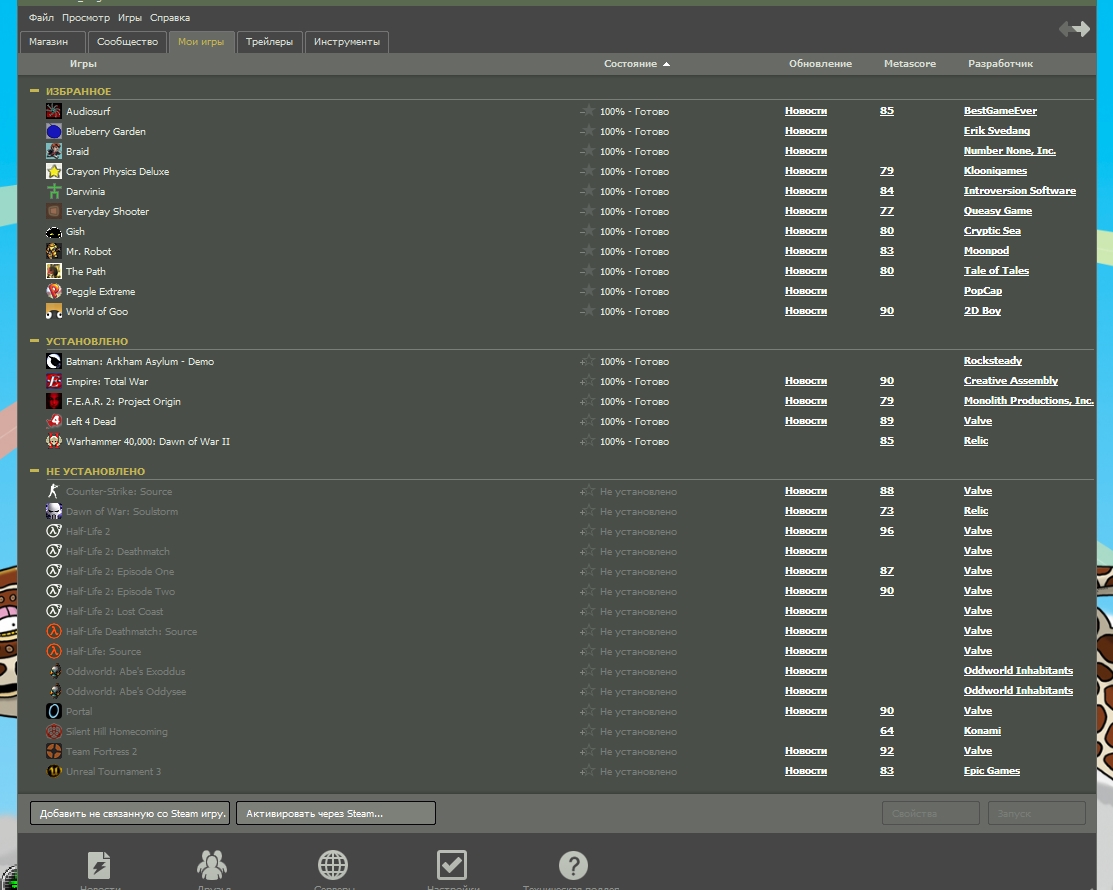1113x890 pixels.
Task: Collapse the УСТАНОВЛЕНО section
Action: [34, 341]
